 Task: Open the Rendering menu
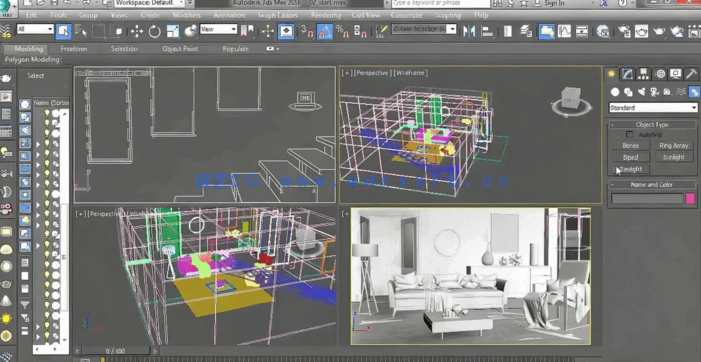click(325, 15)
